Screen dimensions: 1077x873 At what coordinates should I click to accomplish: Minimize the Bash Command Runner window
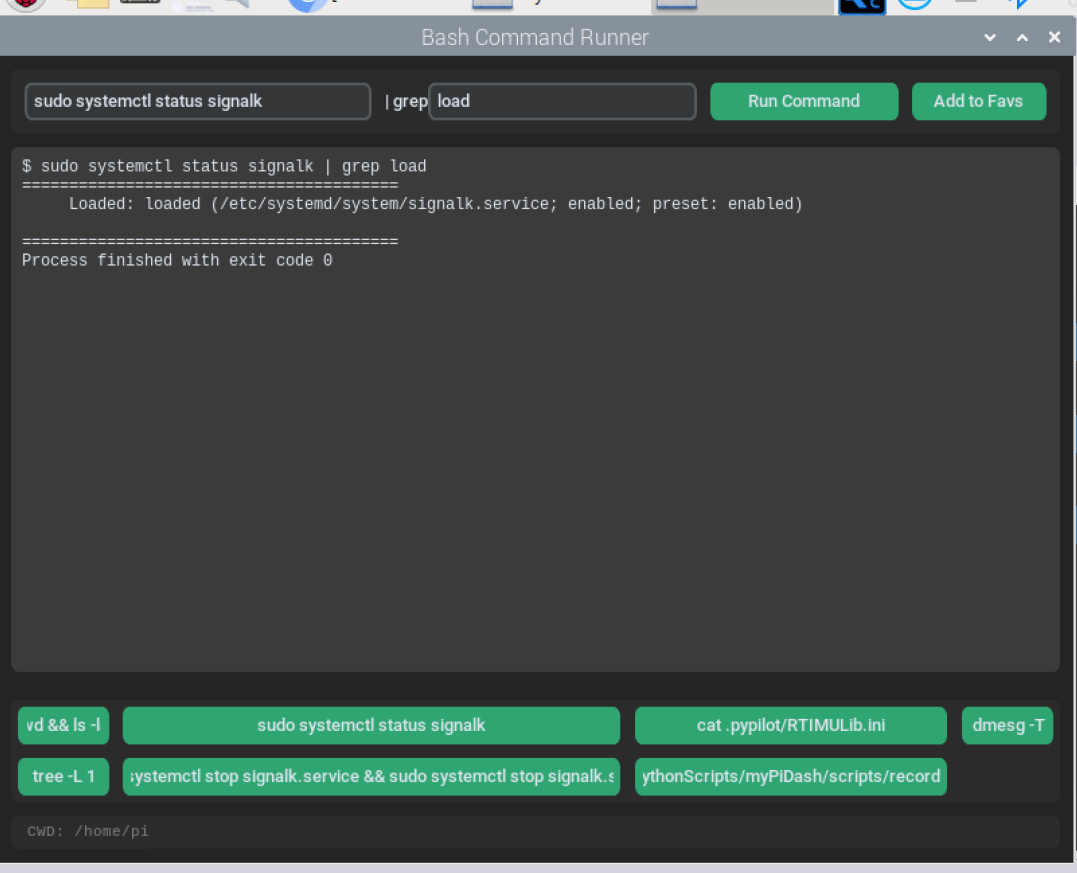990,37
